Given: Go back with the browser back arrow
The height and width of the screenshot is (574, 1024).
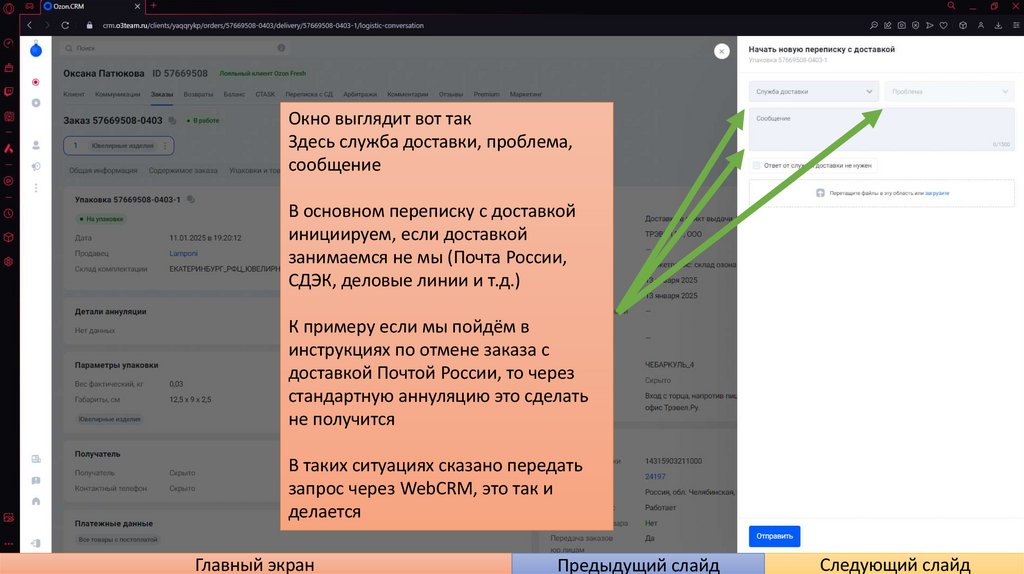Looking at the screenshot, I should tap(29, 25).
